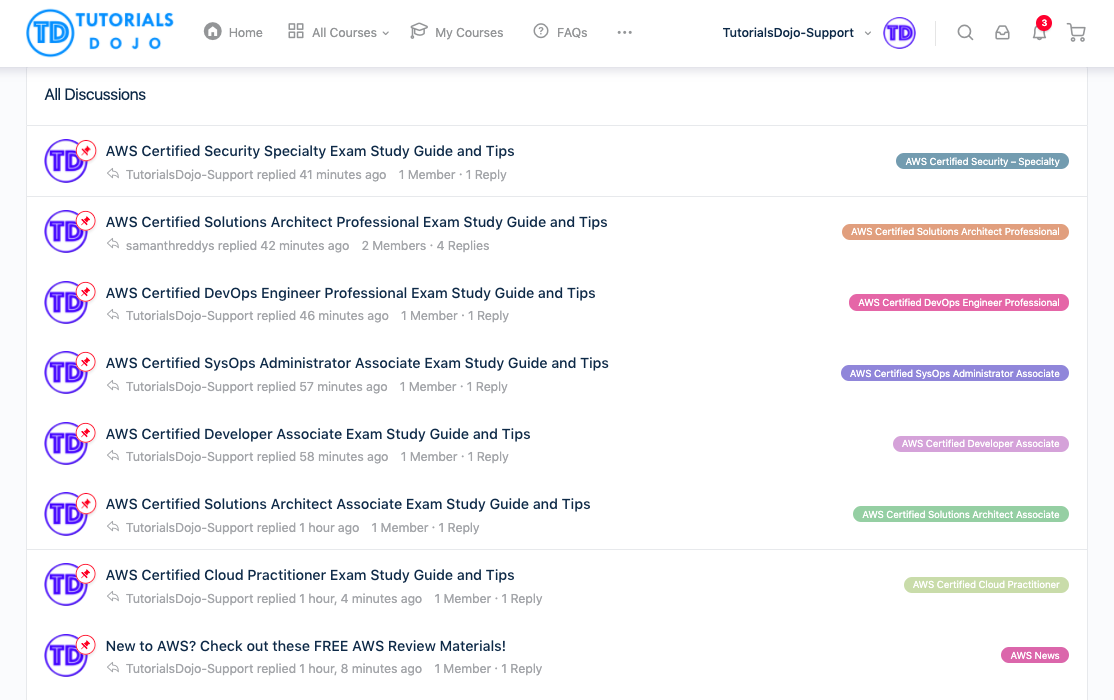
Task: Open the notifications bell with 3 badge
Action: coord(1040,32)
